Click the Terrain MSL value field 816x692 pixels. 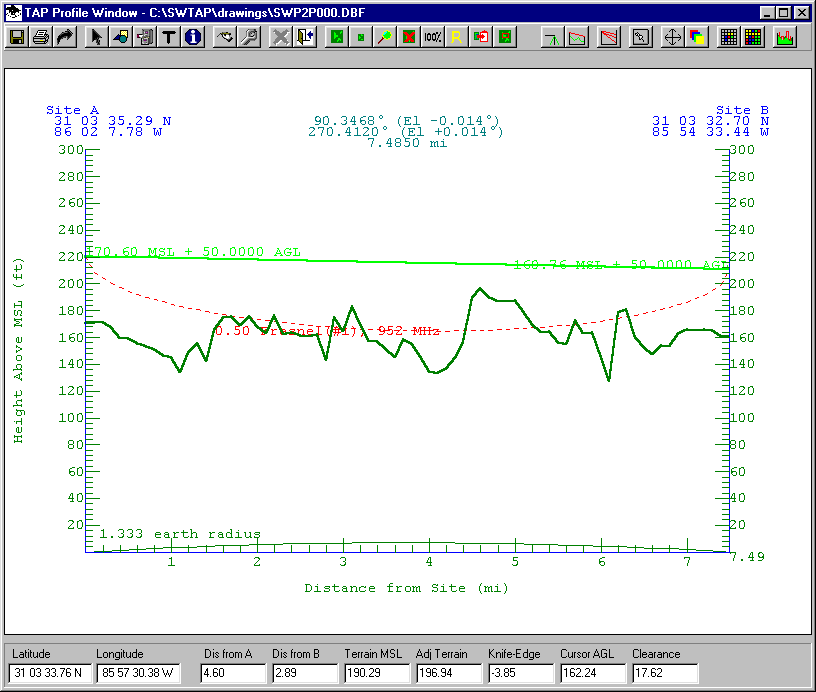377,673
